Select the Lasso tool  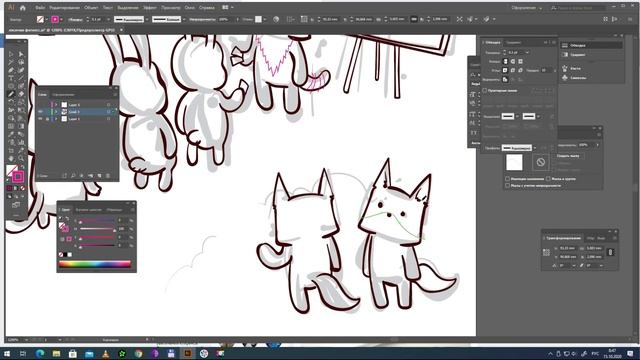[21, 62]
